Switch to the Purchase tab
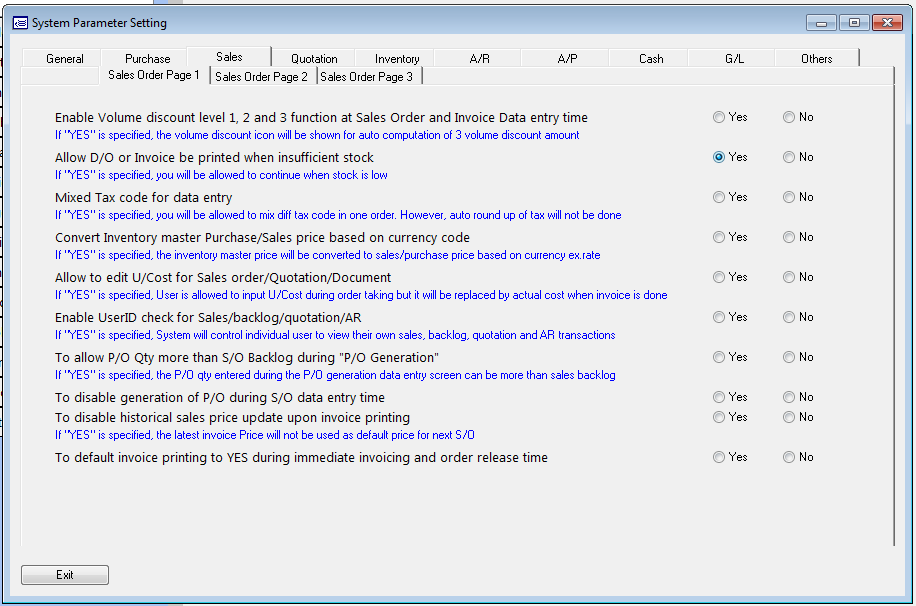Screen dimensions: 916x606 148,59
